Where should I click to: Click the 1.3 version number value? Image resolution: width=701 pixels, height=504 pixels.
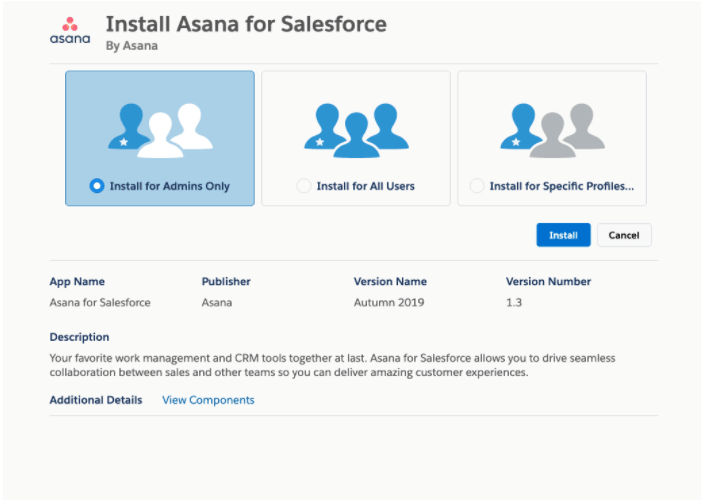pos(514,302)
